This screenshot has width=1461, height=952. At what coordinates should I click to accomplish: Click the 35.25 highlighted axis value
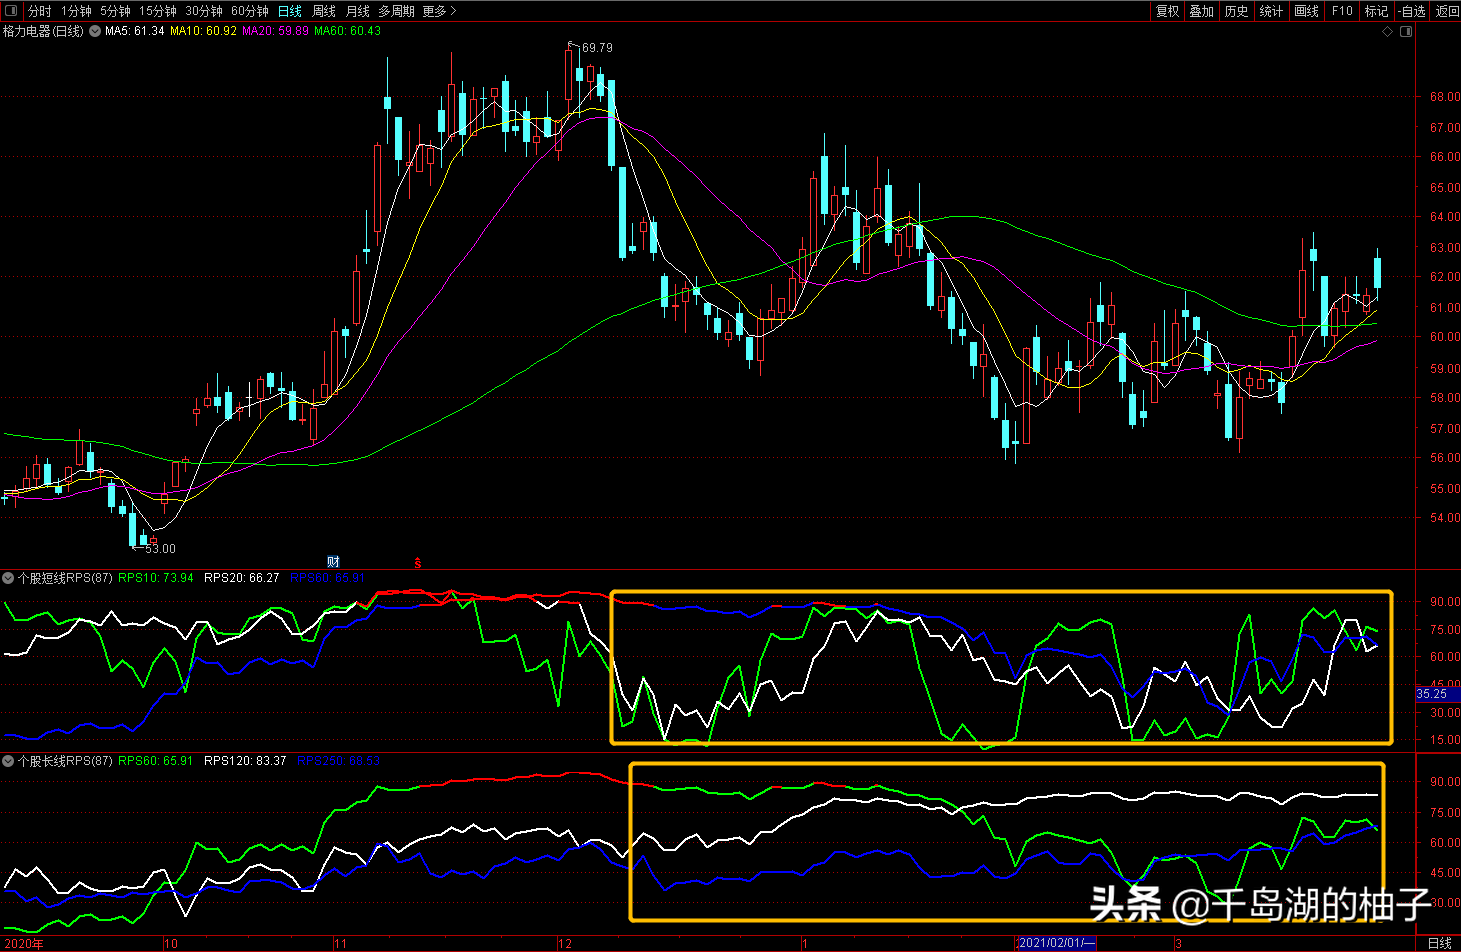click(x=1432, y=694)
